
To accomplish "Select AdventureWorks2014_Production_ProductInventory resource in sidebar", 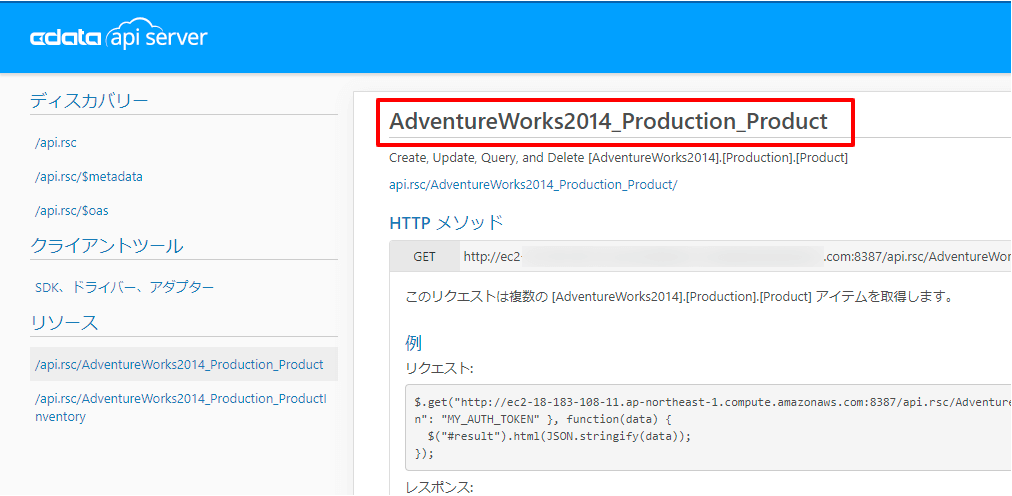I will coord(180,407).
